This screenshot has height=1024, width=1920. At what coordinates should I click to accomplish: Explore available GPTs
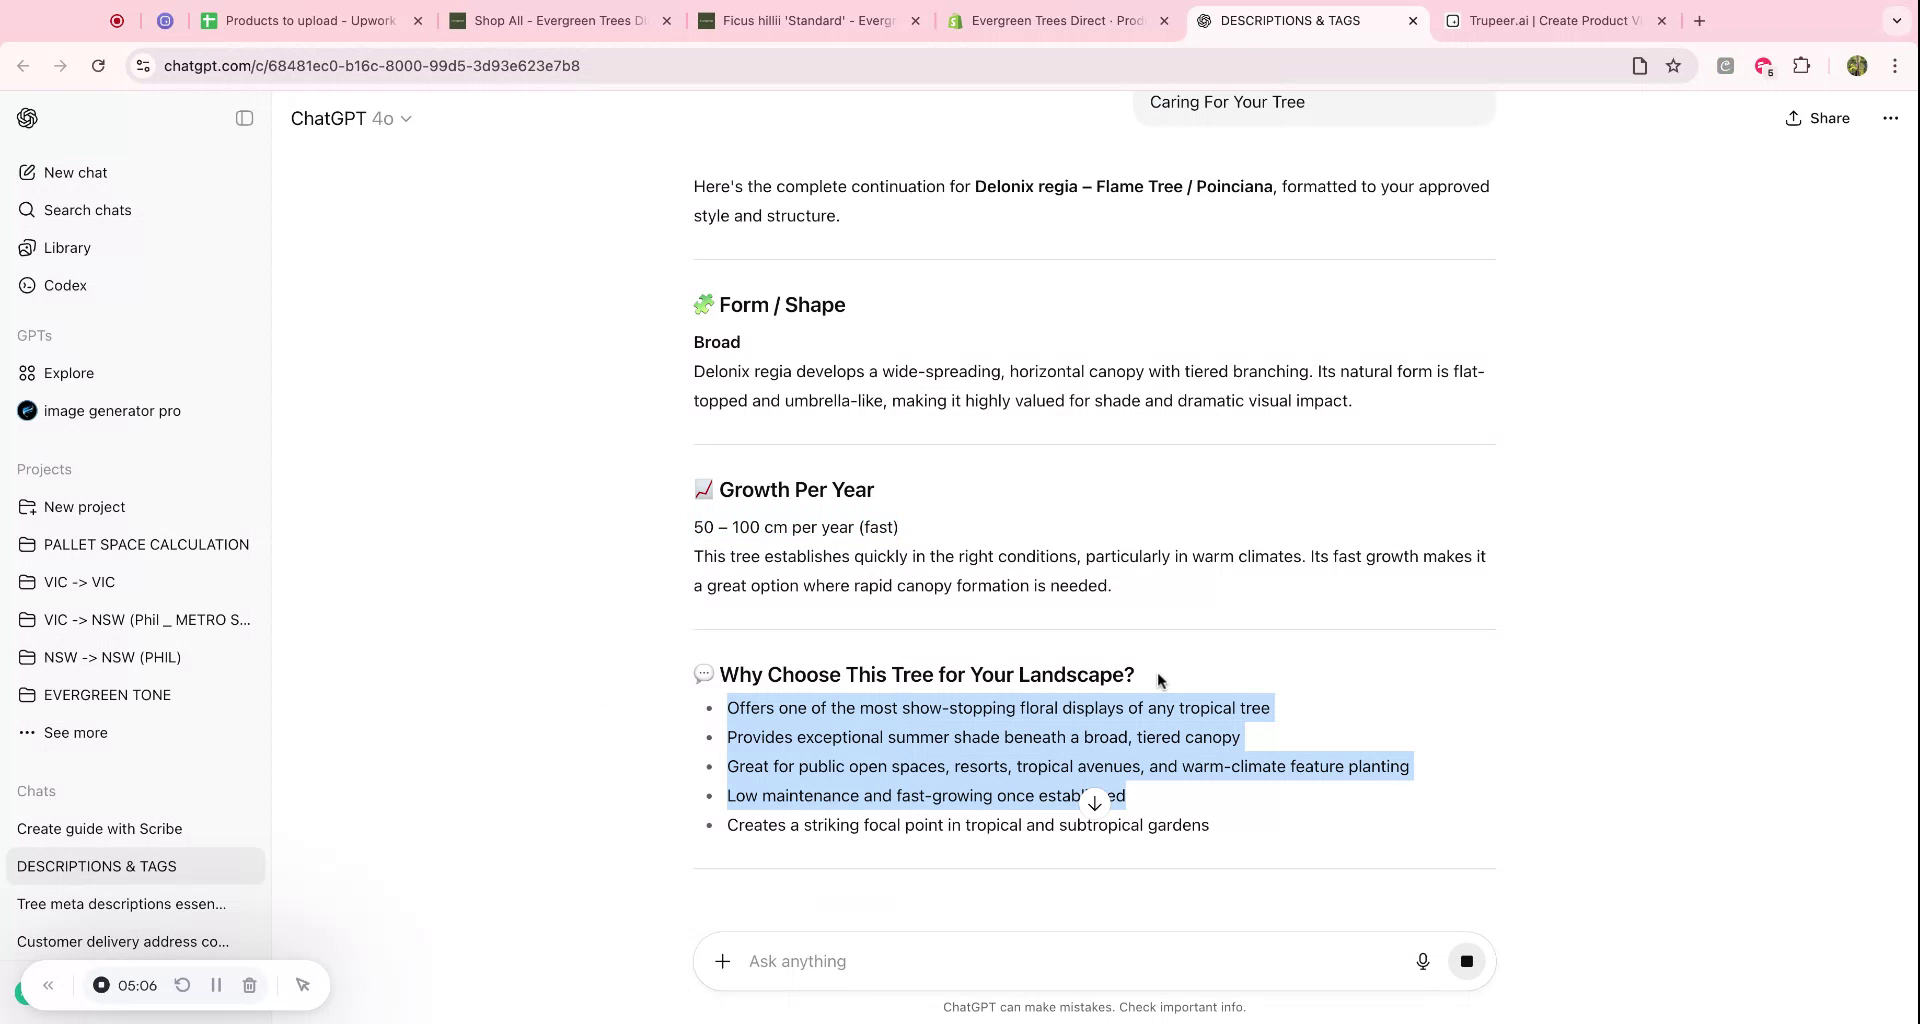68,372
